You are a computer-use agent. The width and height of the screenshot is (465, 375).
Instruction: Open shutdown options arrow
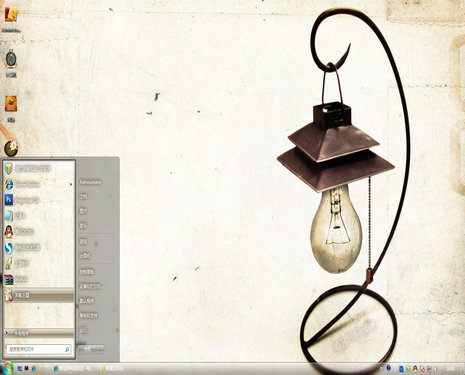click(x=99, y=349)
